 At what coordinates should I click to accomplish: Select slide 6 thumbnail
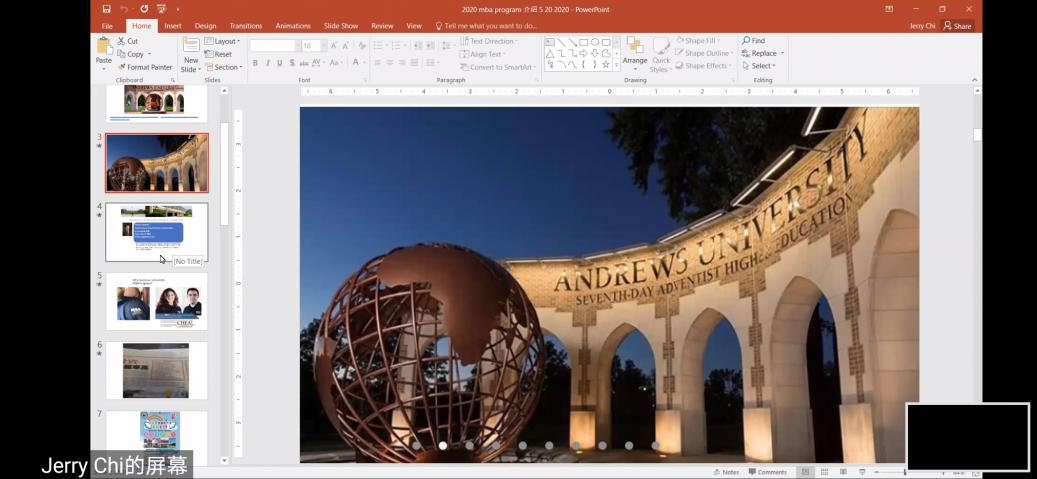tap(157, 370)
